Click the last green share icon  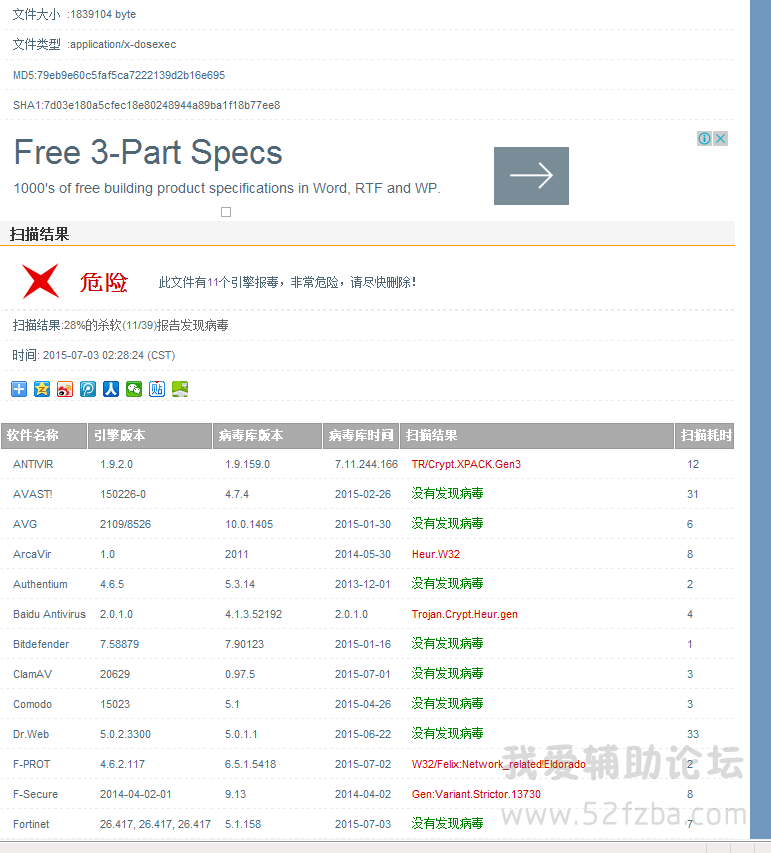[x=180, y=389]
